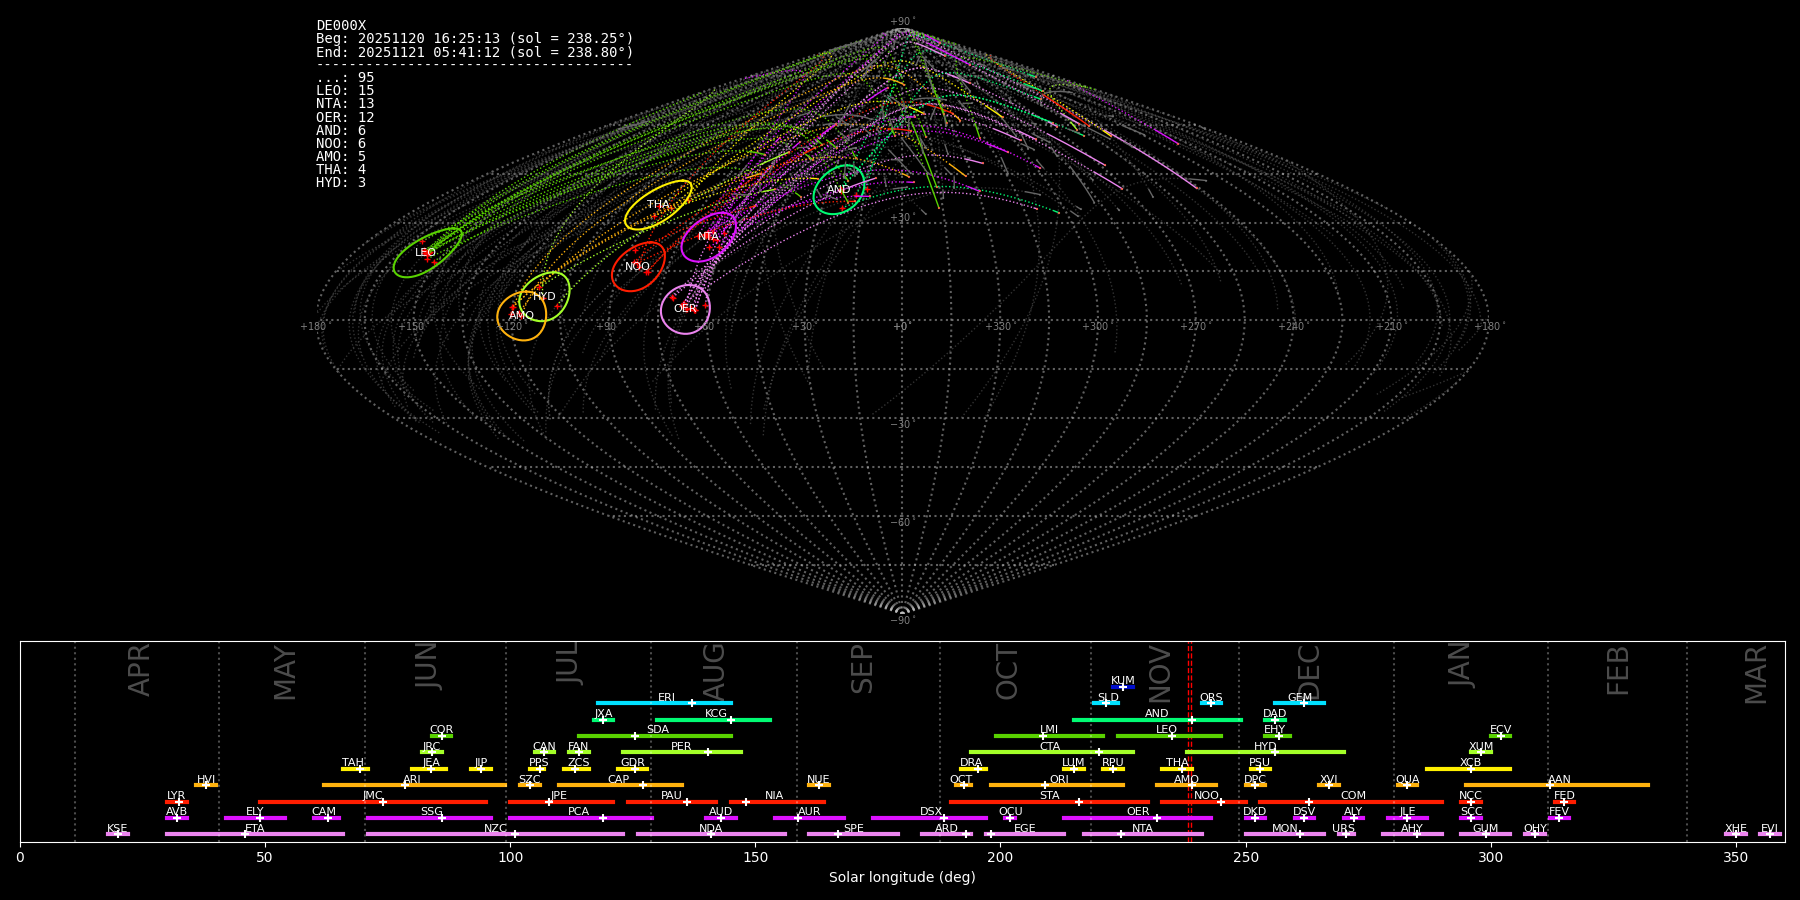Select the green AND radiant ellipse

[x=838, y=190]
